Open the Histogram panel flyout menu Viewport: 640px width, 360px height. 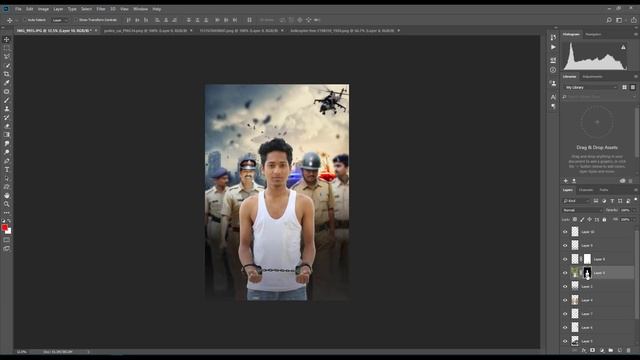[636, 35]
